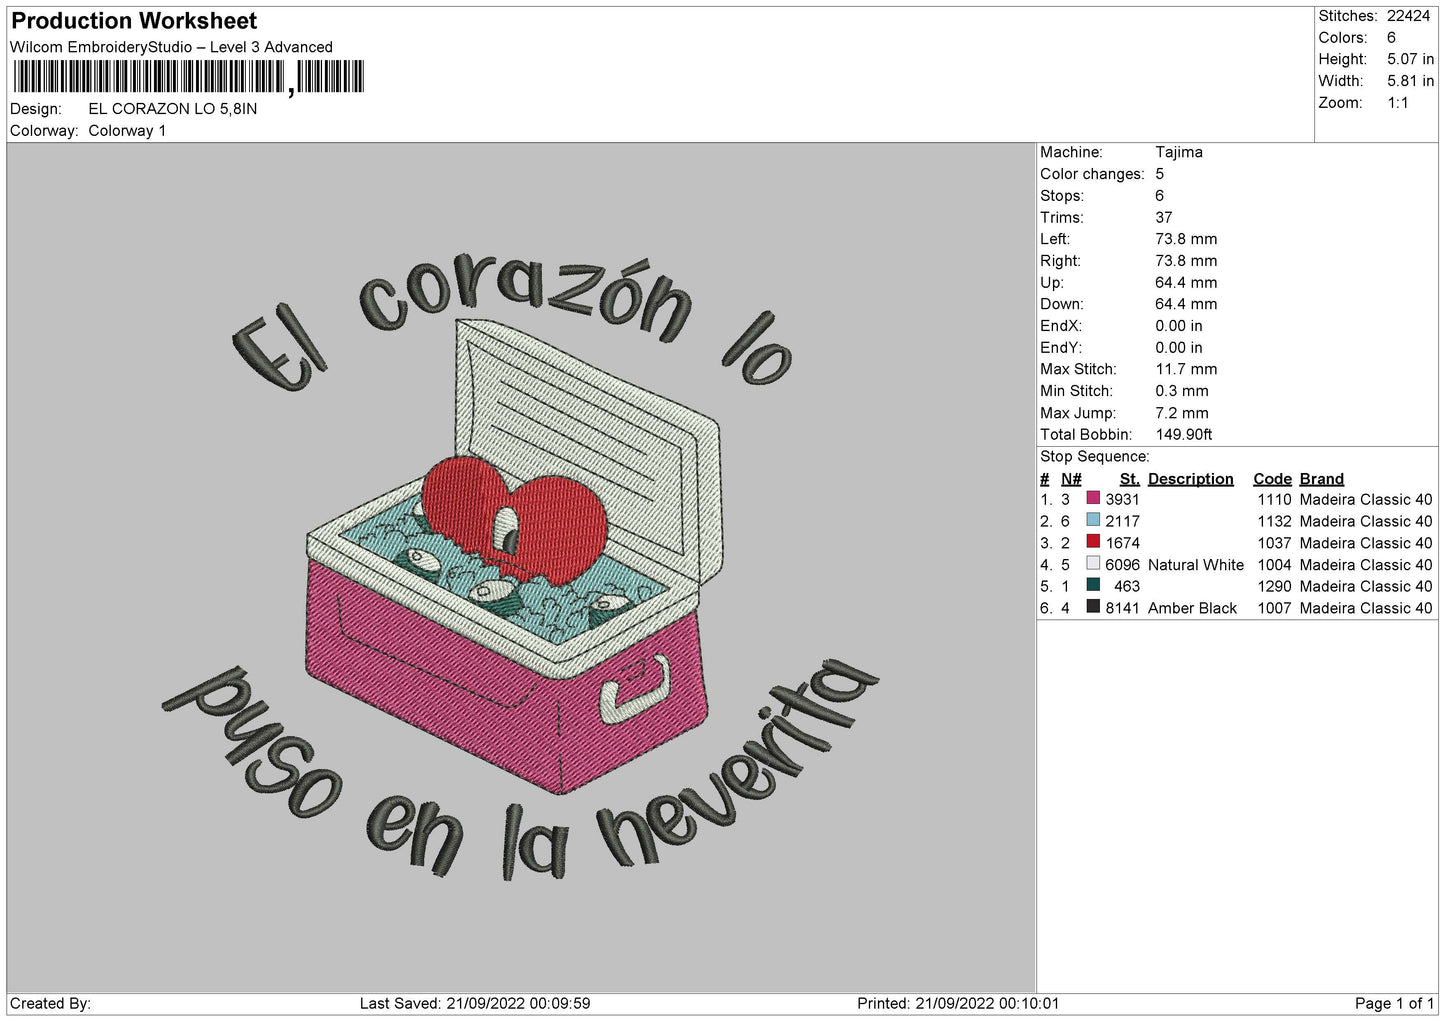Click the barcode under the worksheet title
Screen dimensions: 1445x1021
click(189, 78)
